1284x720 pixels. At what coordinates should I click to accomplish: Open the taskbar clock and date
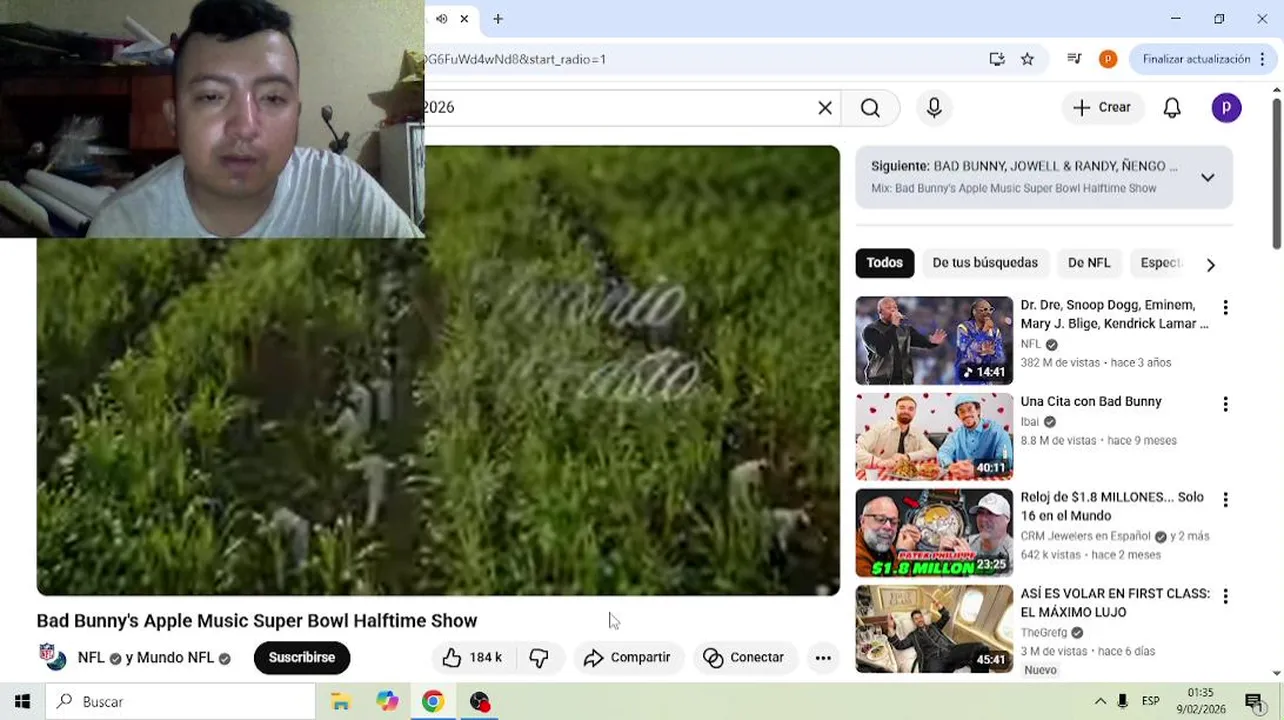point(1200,701)
